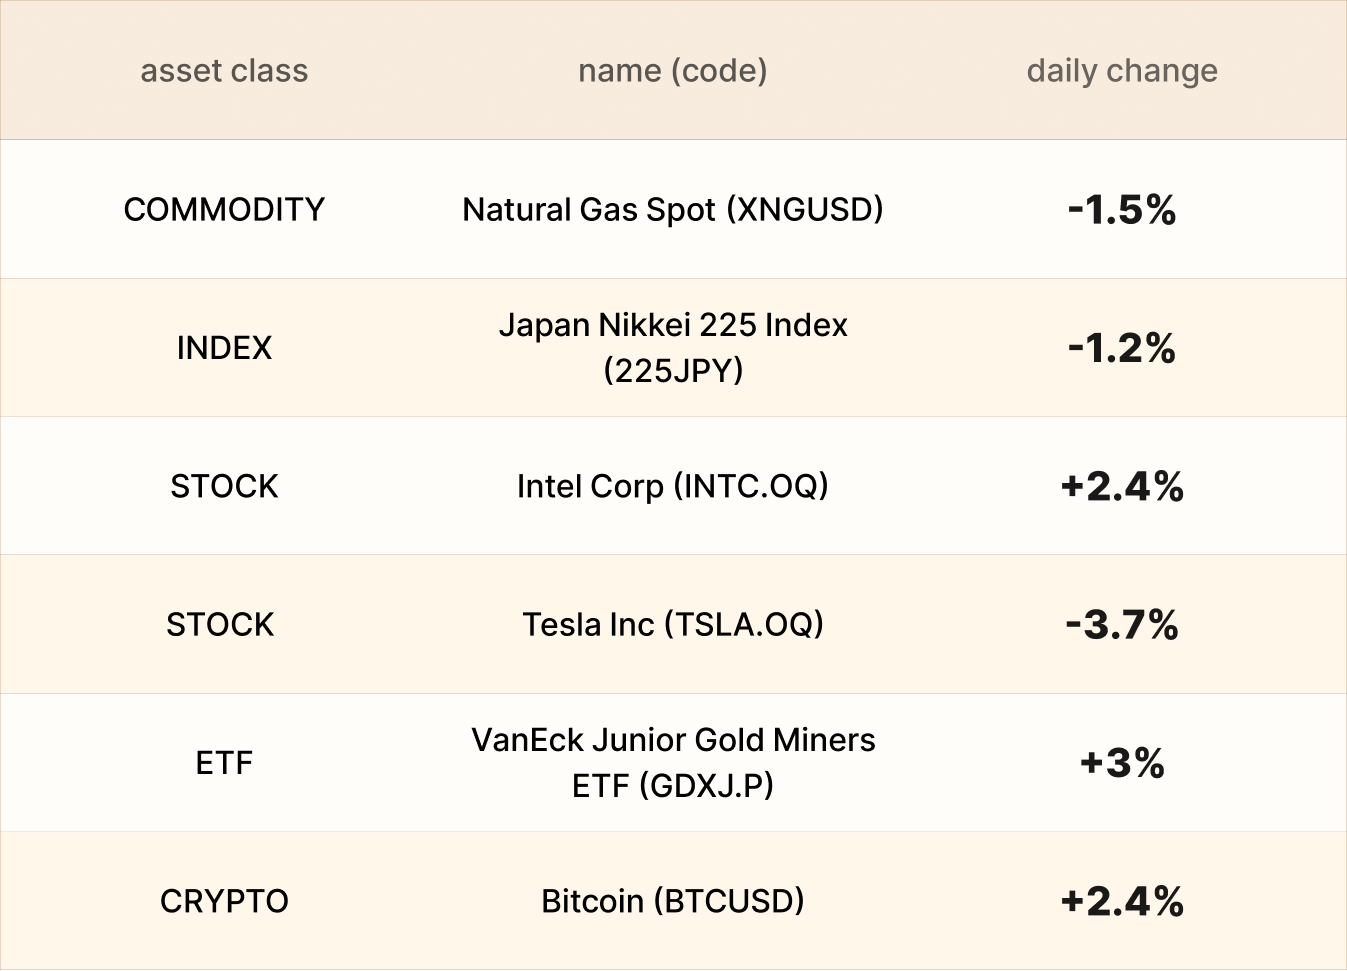Click the -1.2% daily change value
The image size is (1347, 971).
coord(1122,348)
